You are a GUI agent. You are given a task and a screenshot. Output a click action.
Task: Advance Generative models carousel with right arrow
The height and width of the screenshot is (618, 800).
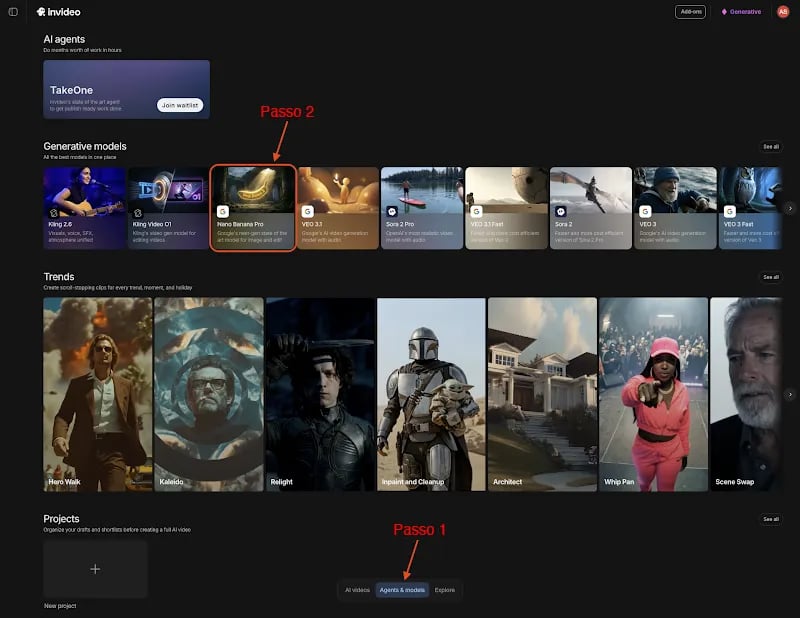[x=790, y=208]
